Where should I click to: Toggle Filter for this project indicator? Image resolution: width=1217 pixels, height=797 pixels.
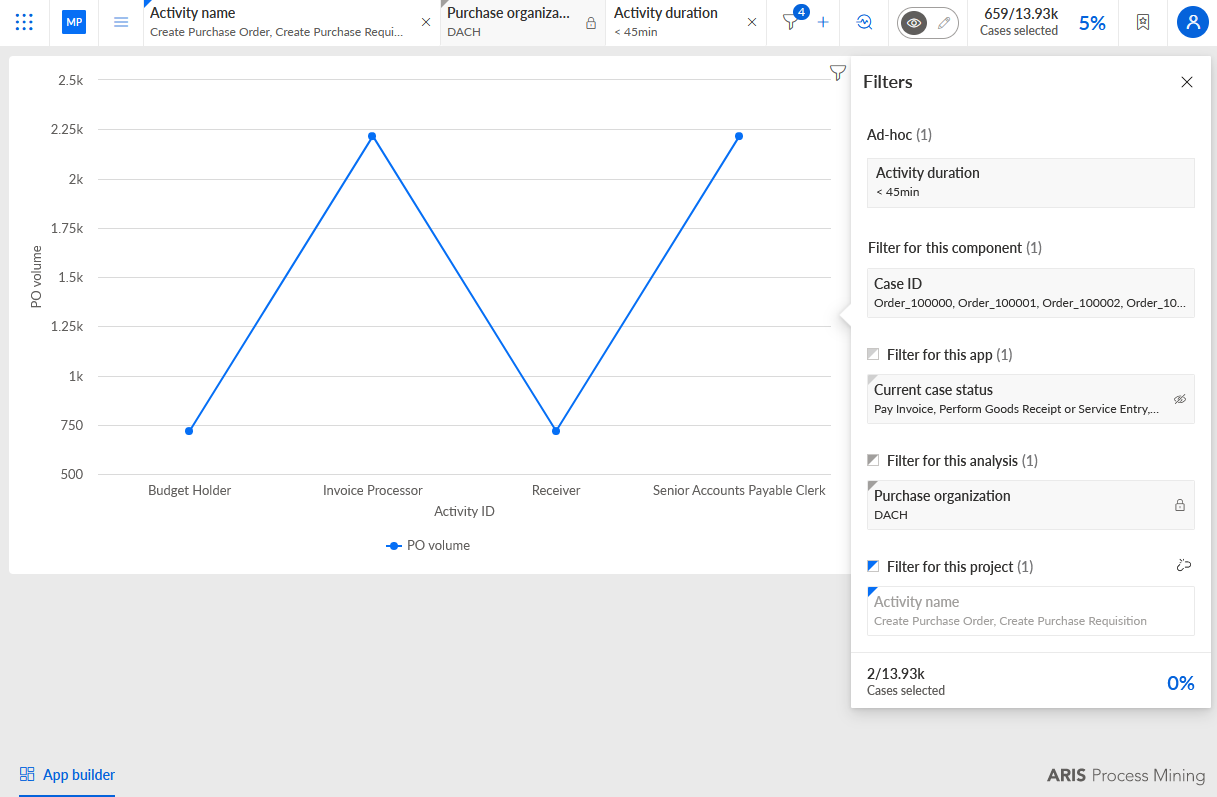(873, 566)
